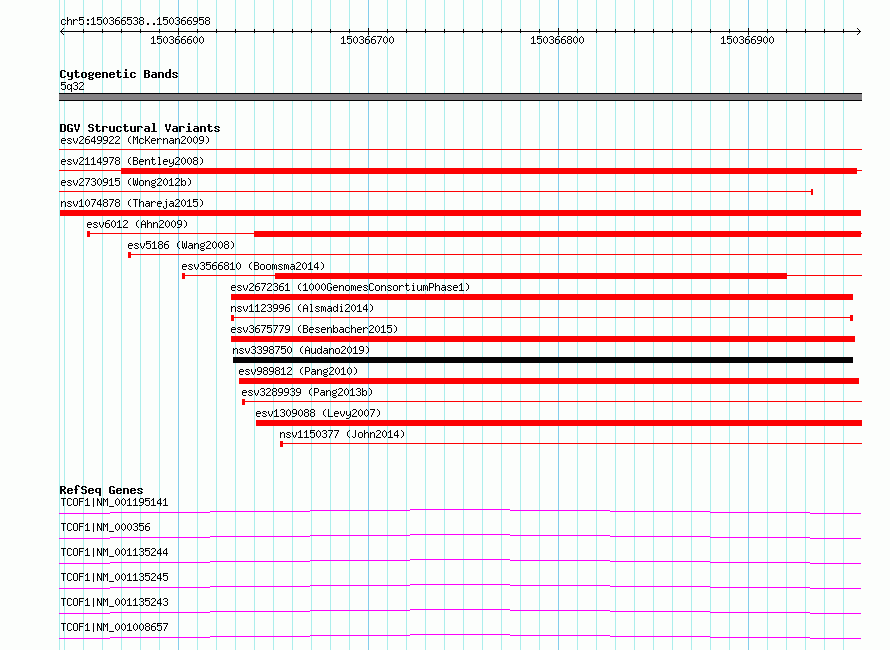
Task: Click the 150366900 ruler position label
Action: tap(747, 40)
